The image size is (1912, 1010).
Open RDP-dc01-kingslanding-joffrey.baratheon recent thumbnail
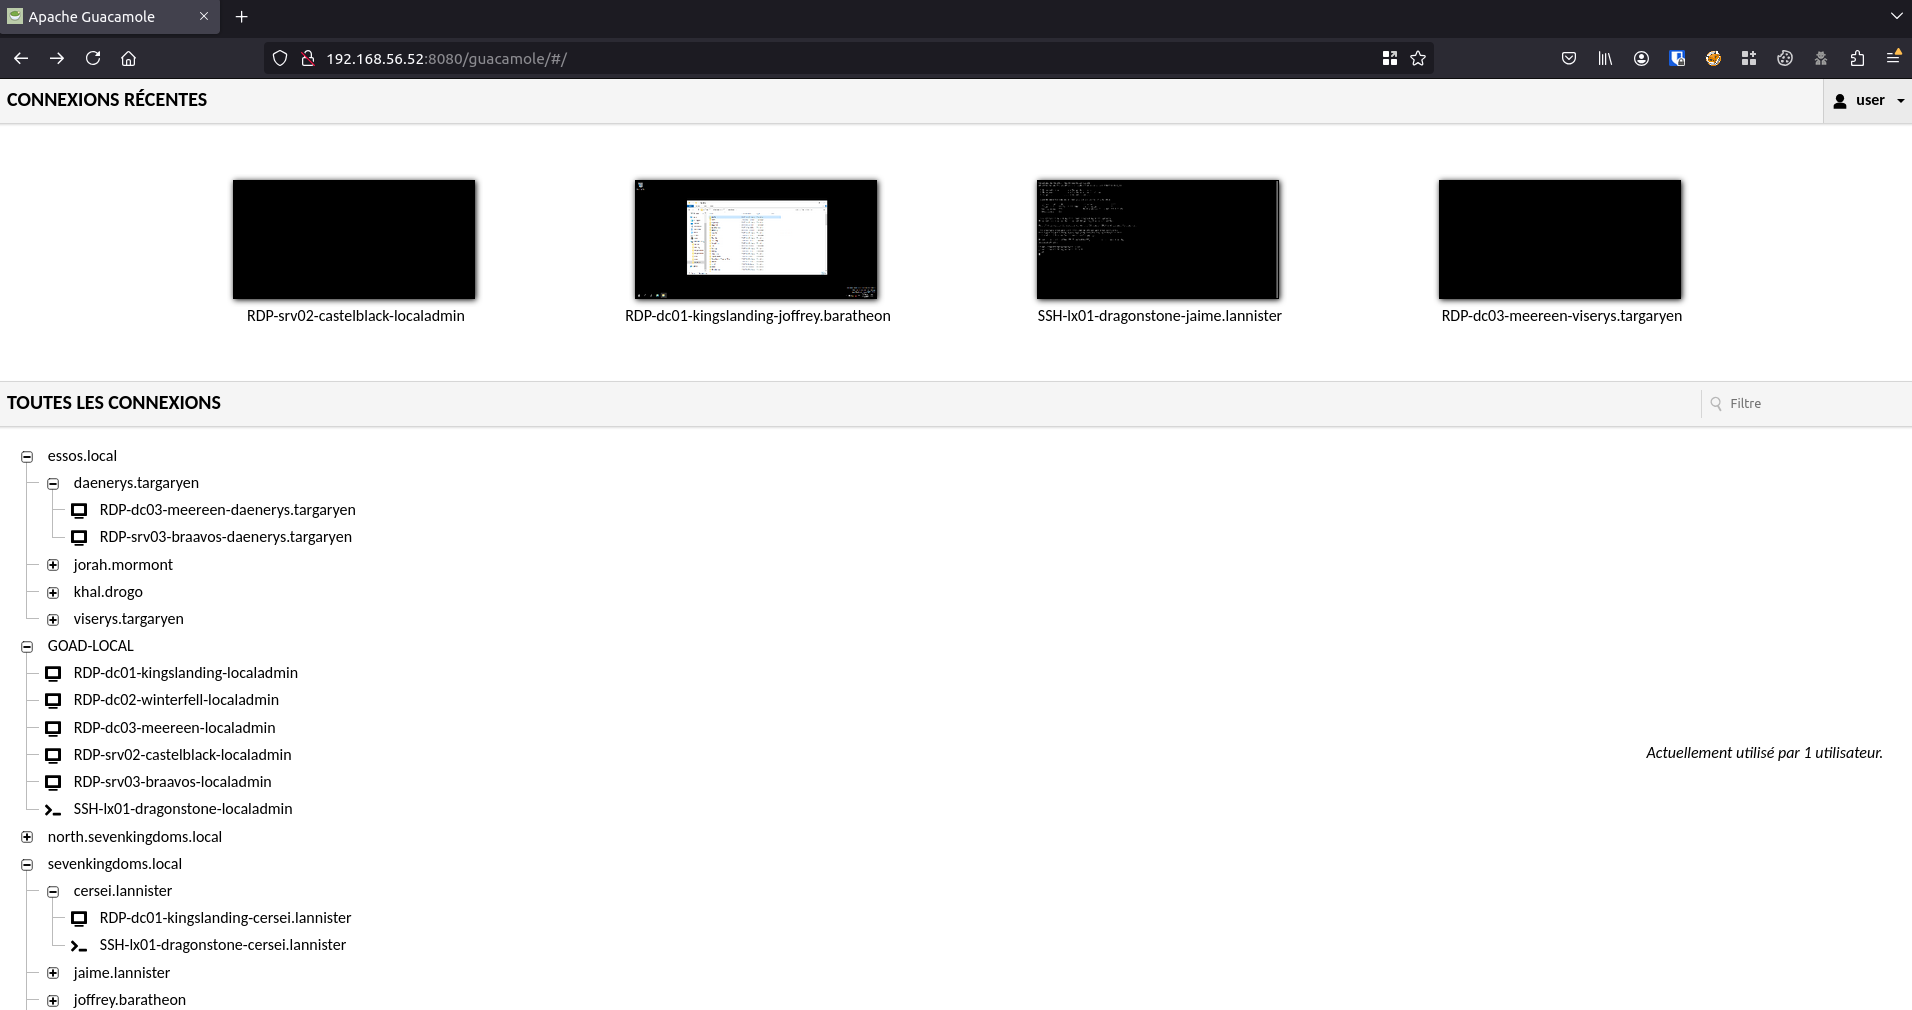(756, 240)
